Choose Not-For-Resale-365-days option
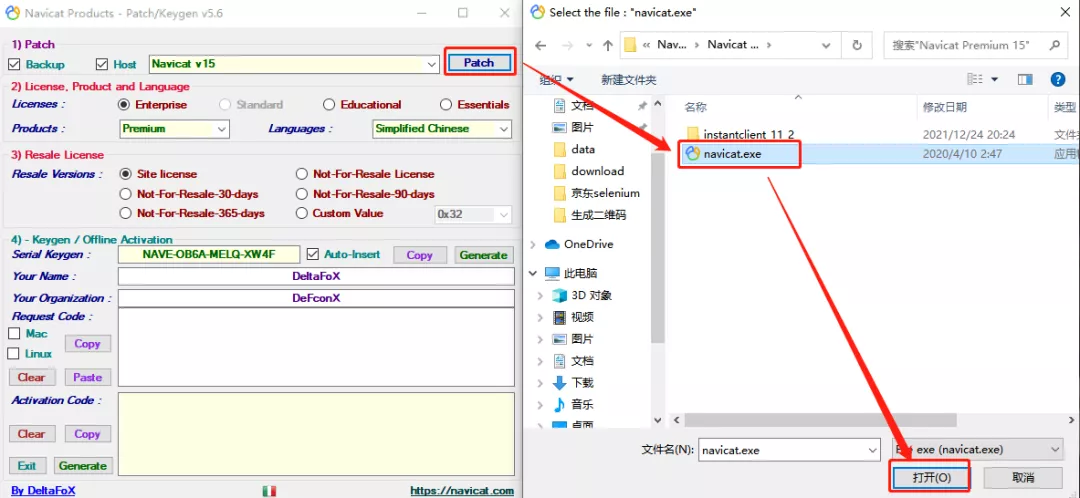 coord(125,214)
